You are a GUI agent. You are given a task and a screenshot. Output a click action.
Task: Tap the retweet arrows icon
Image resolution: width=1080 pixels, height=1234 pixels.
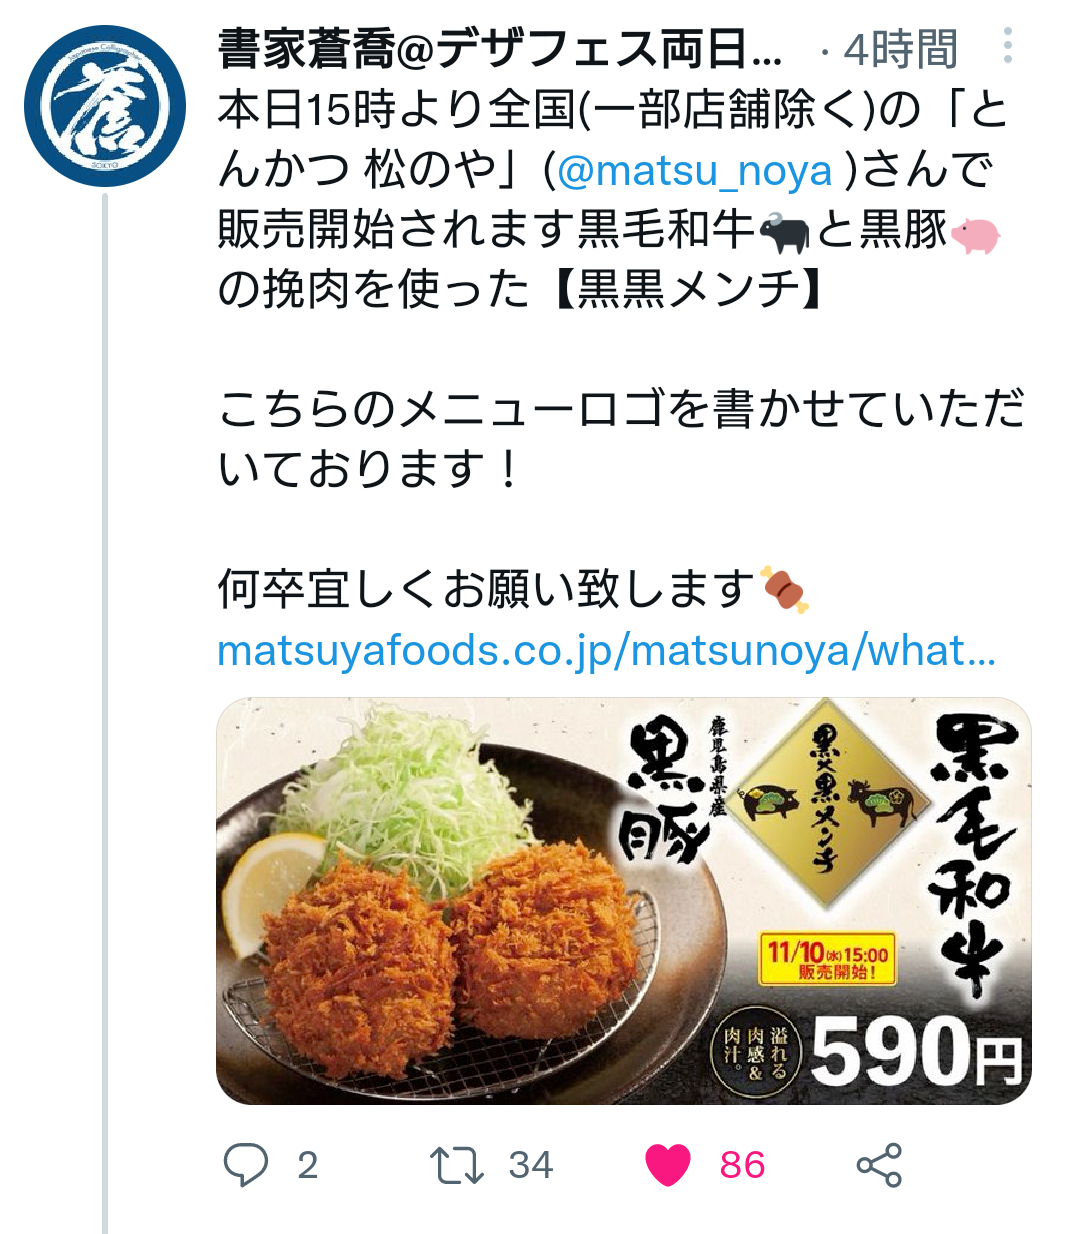pos(456,1166)
